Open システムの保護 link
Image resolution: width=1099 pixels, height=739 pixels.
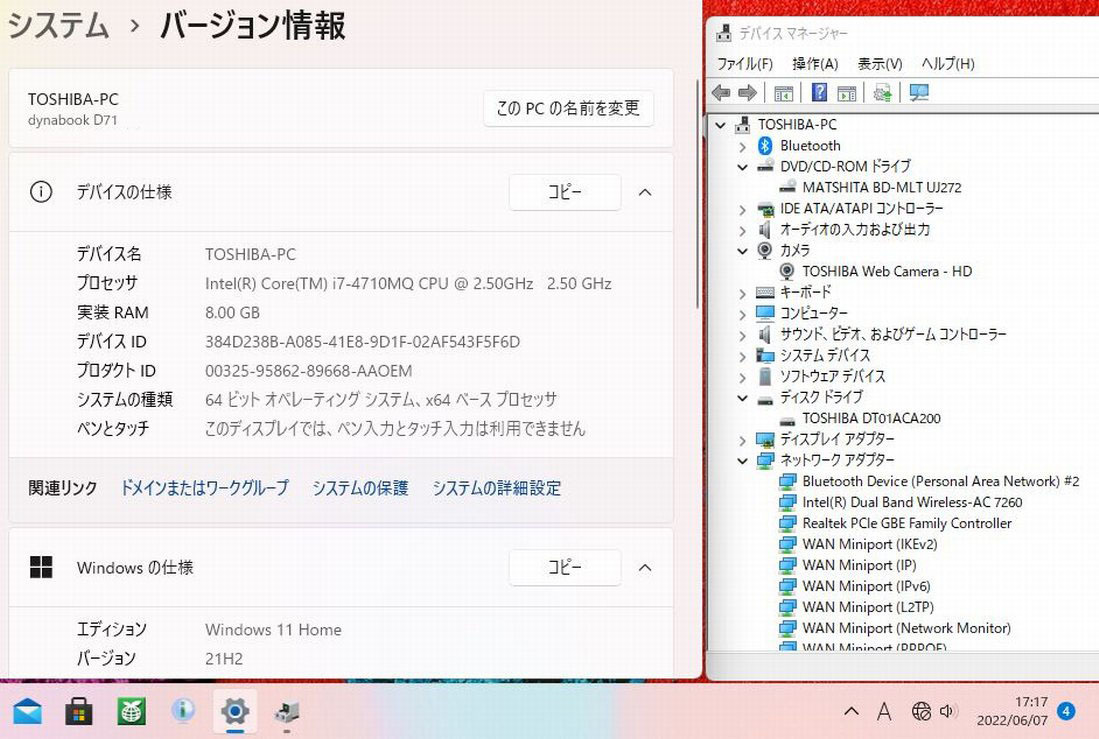360,488
